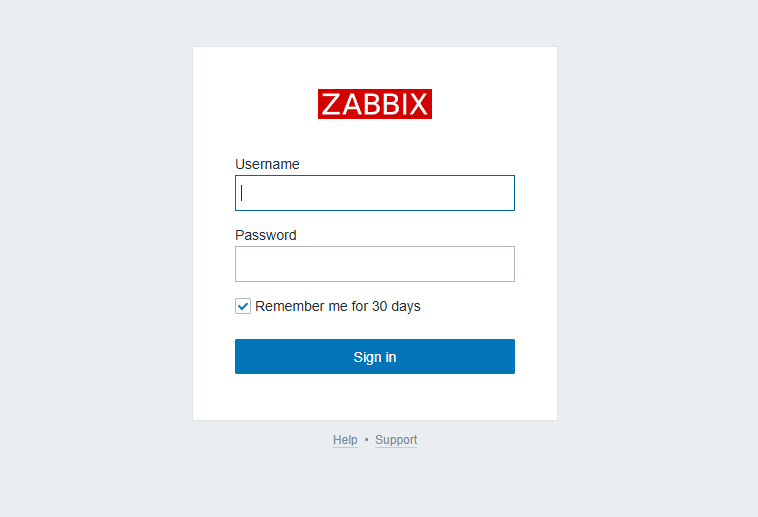Image resolution: width=758 pixels, height=517 pixels.
Task: Click the 'Remember me for 30 days' label text
Action: point(337,306)
